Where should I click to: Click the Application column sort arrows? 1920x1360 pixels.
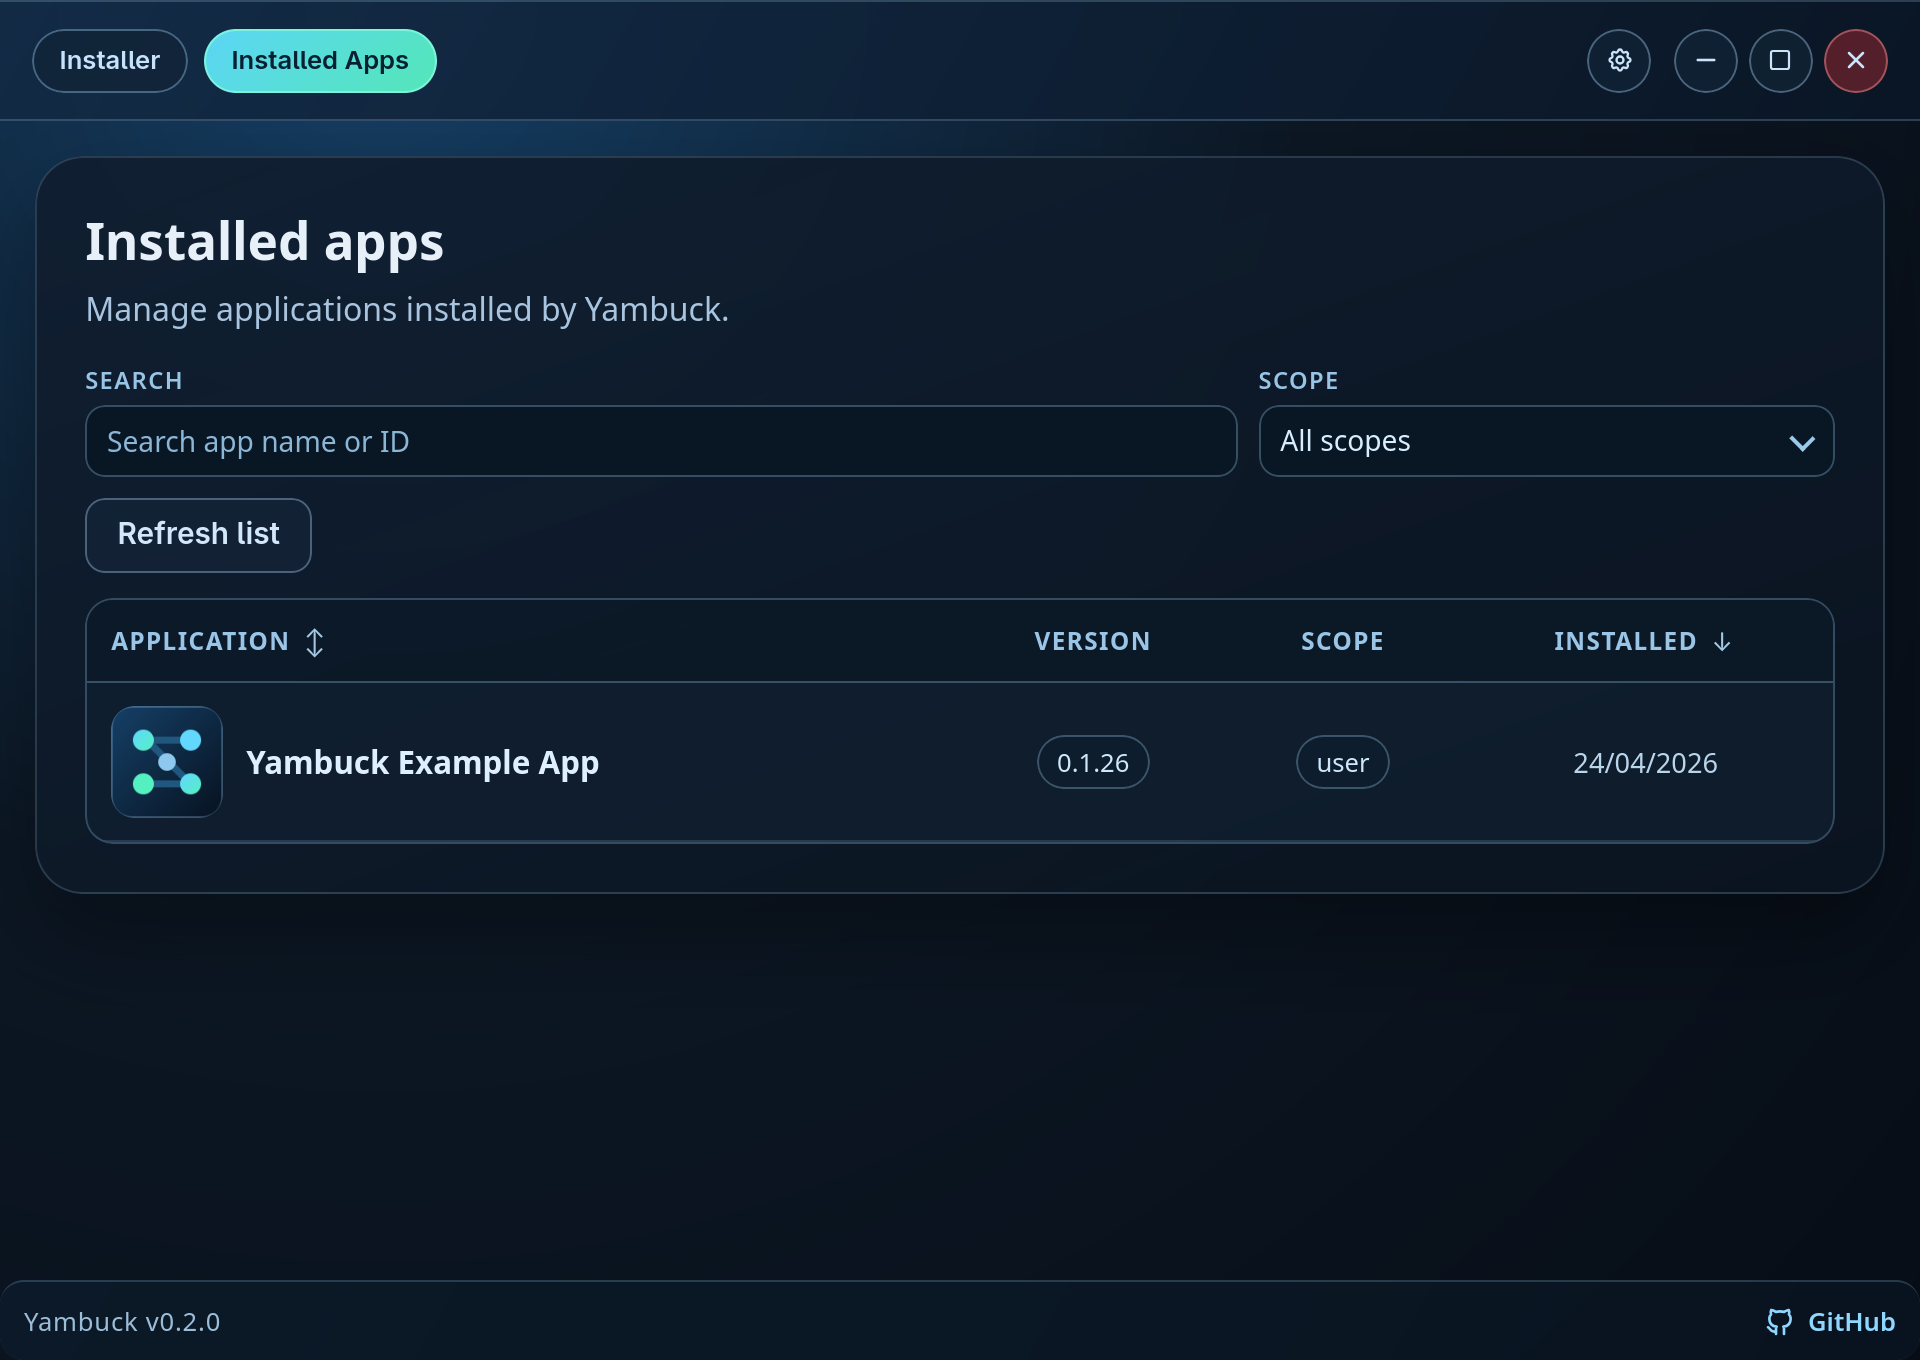[x=314, y=642]
